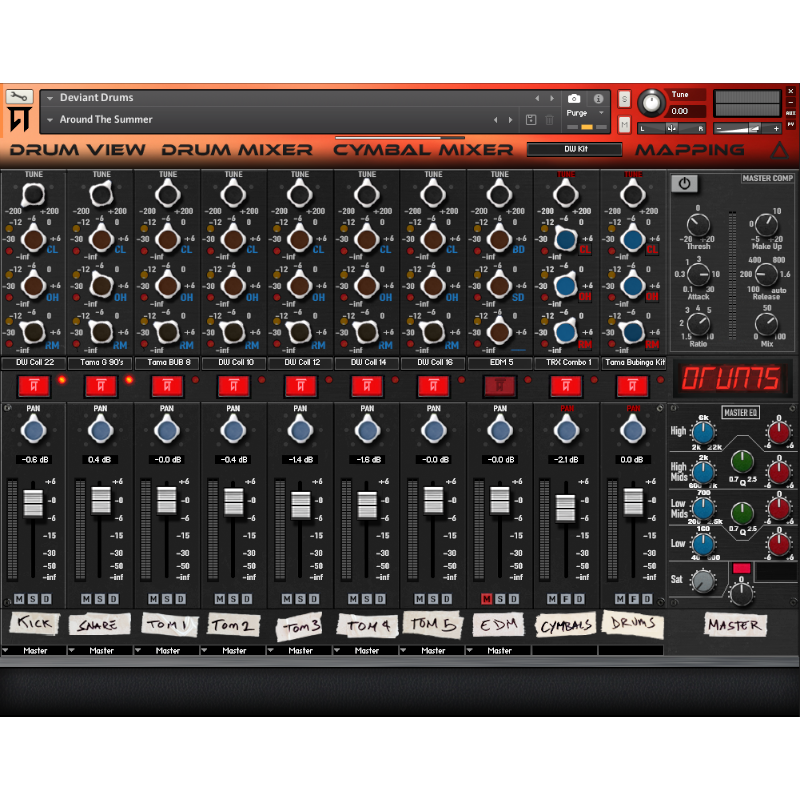Toggle D button on Tom 1 channel

click(x=180, y=598)
